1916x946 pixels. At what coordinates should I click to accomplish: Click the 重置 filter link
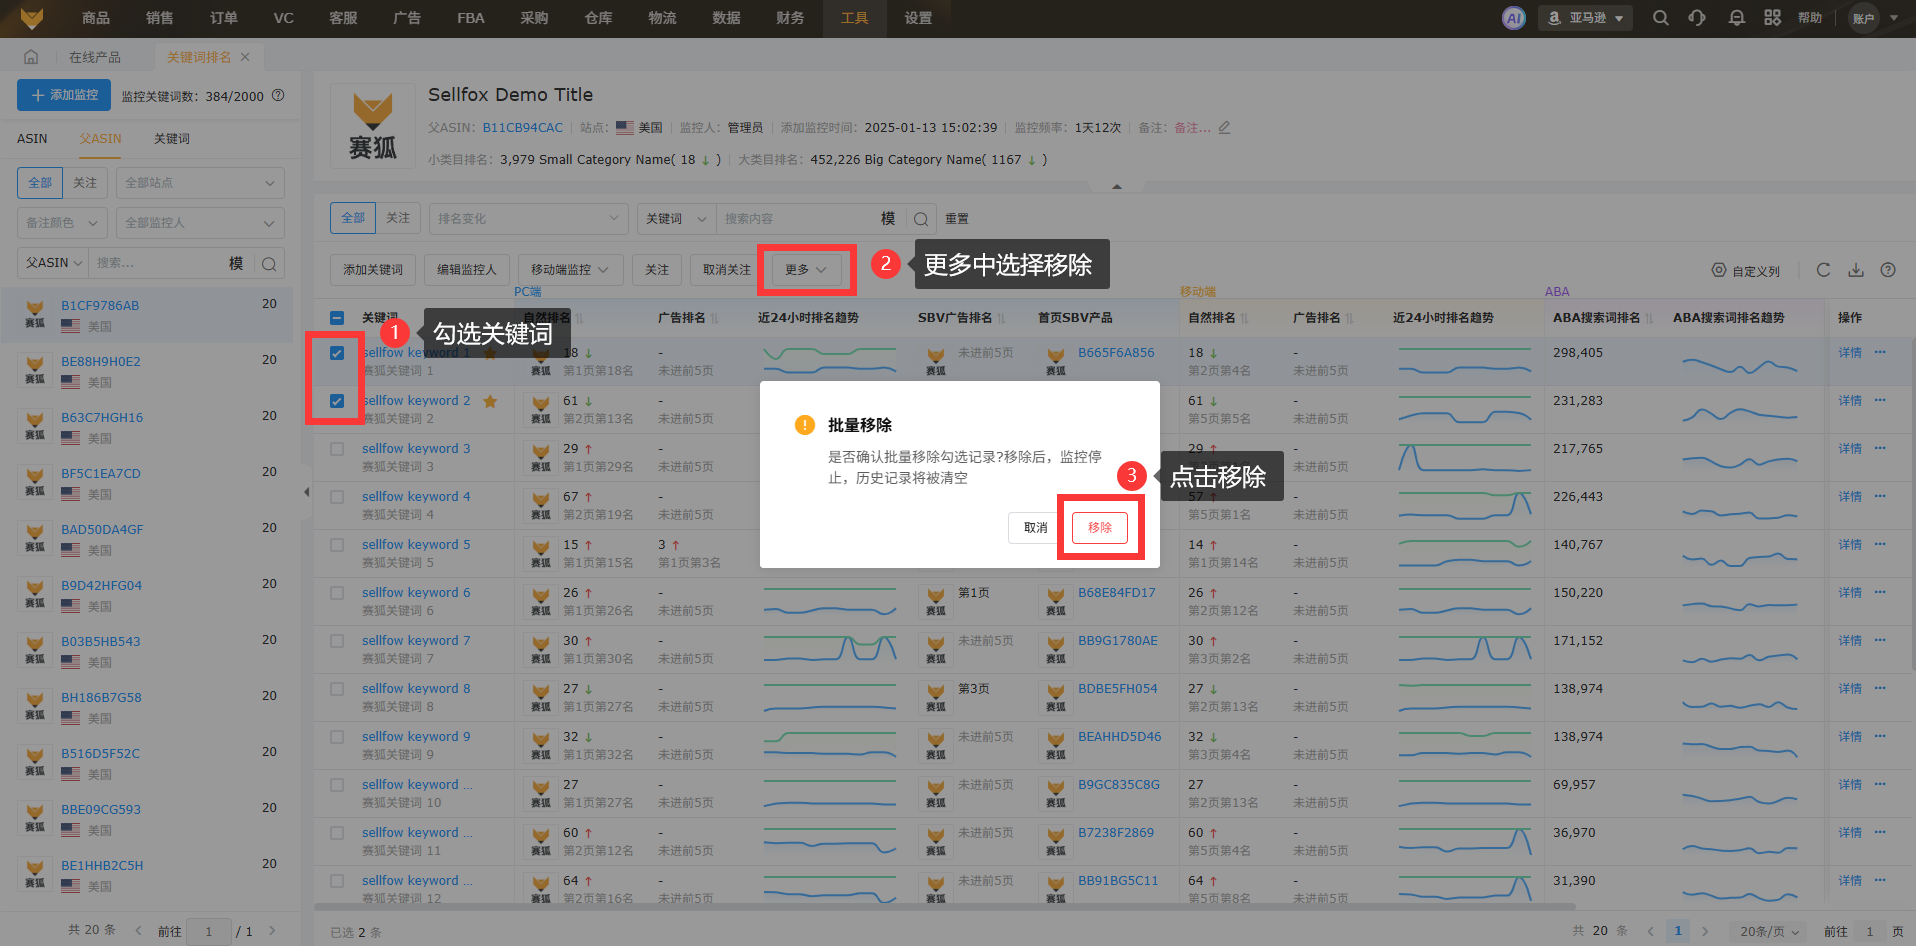point(957,219)
